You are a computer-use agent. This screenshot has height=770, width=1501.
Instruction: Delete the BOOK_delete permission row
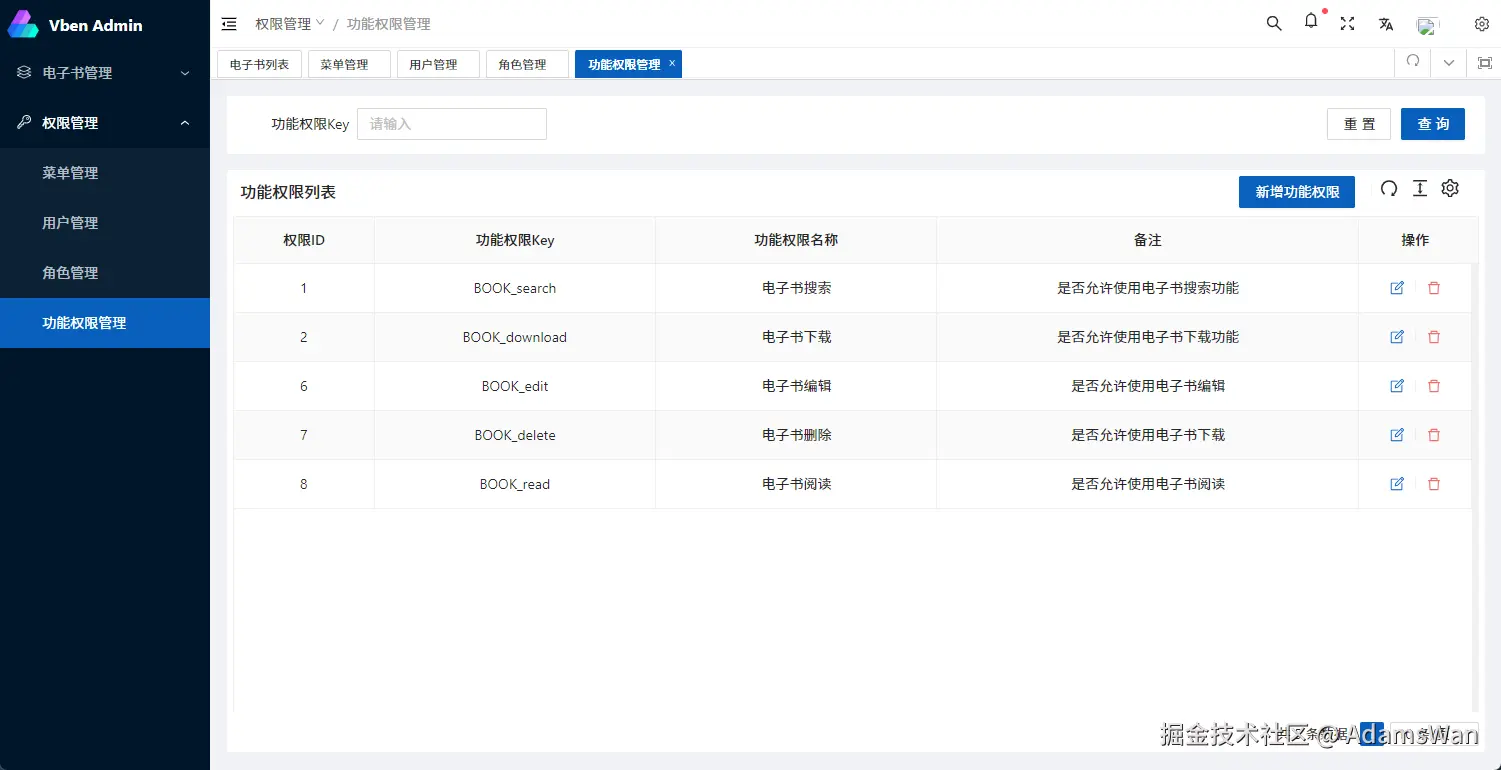click(x=1434, y=435)
